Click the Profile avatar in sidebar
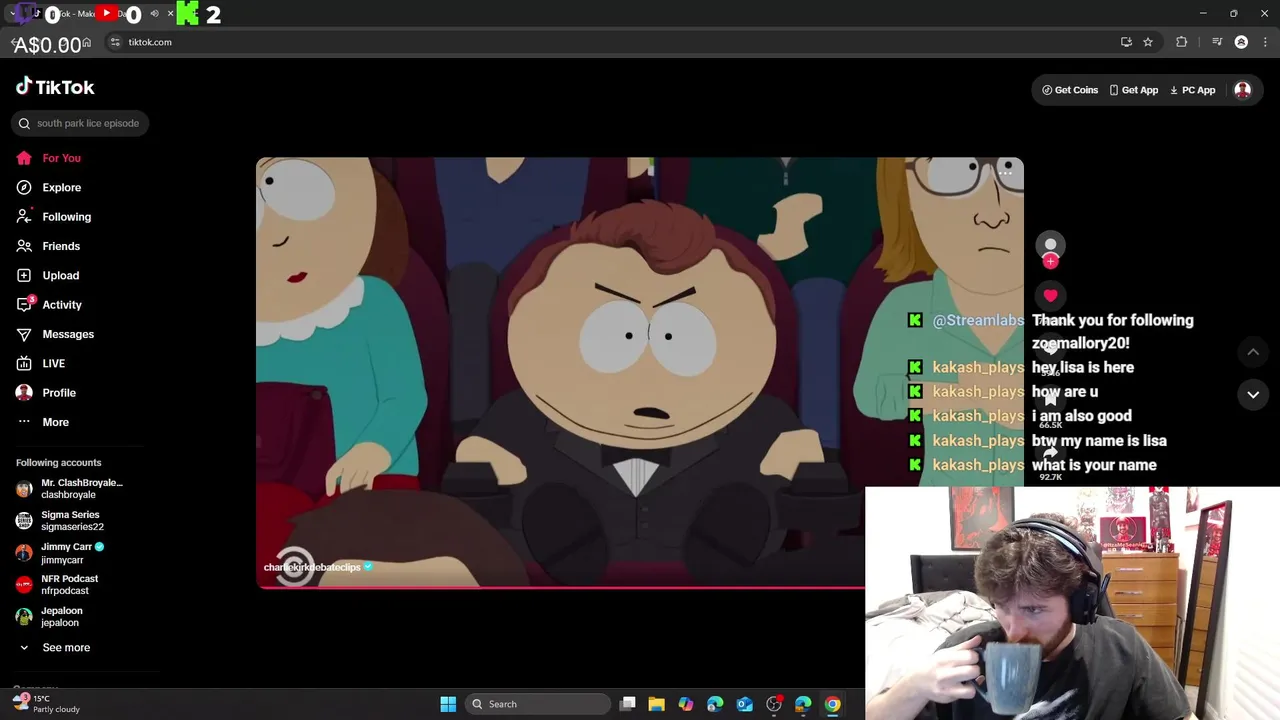This screenshot has height=720, width=1280. tap(24, 393)
